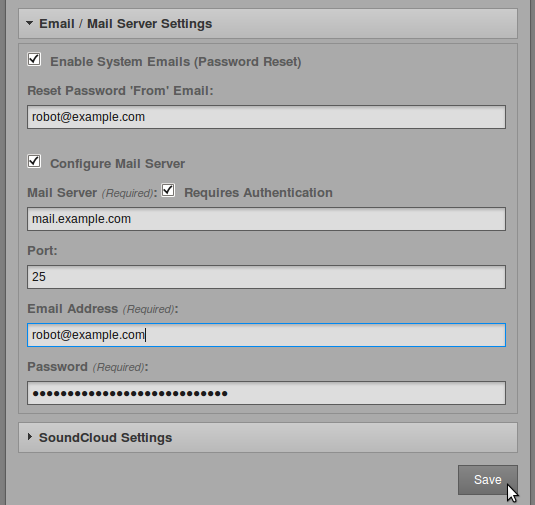The width and height of the screenshot is (535, 505).
Task: Click Enable System Emails (Password Reset) label
Action: click(176, 62)
